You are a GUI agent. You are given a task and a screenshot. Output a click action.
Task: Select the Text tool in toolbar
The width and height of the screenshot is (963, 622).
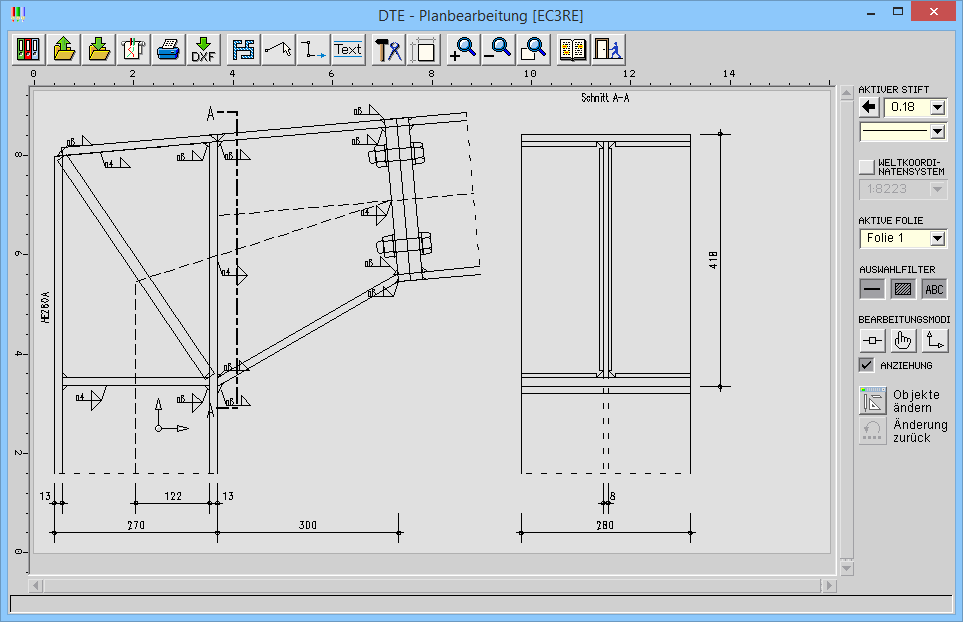(348, 49)
